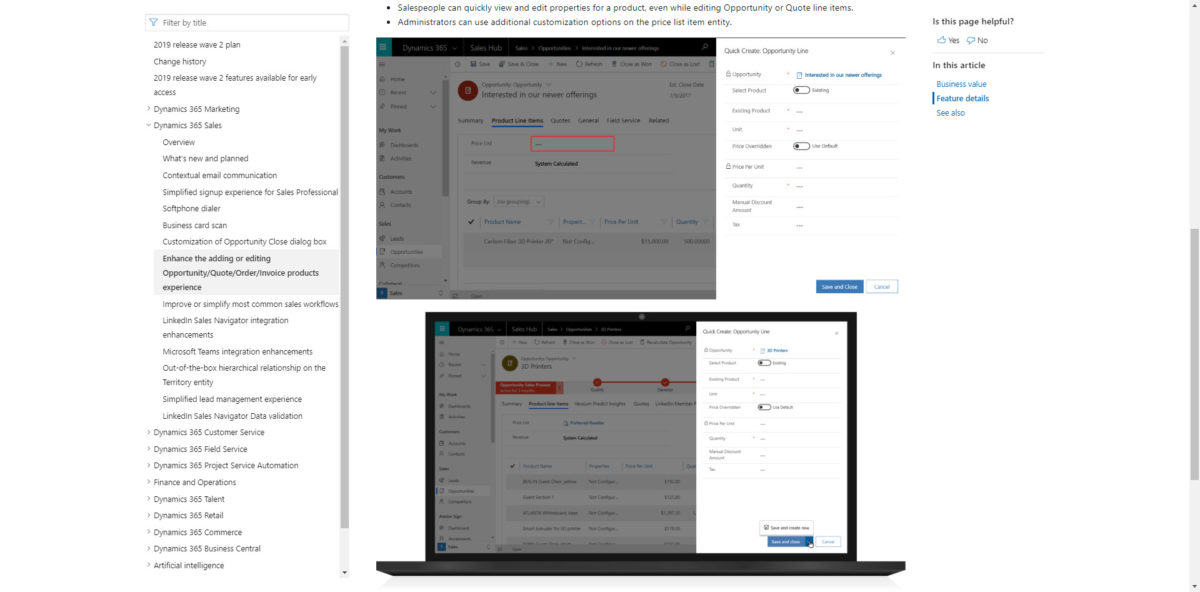This screenshot has height=592, width=1200.
Task: Open Out-of-the-box hierarchical relationship article
Action: point(244,375)
